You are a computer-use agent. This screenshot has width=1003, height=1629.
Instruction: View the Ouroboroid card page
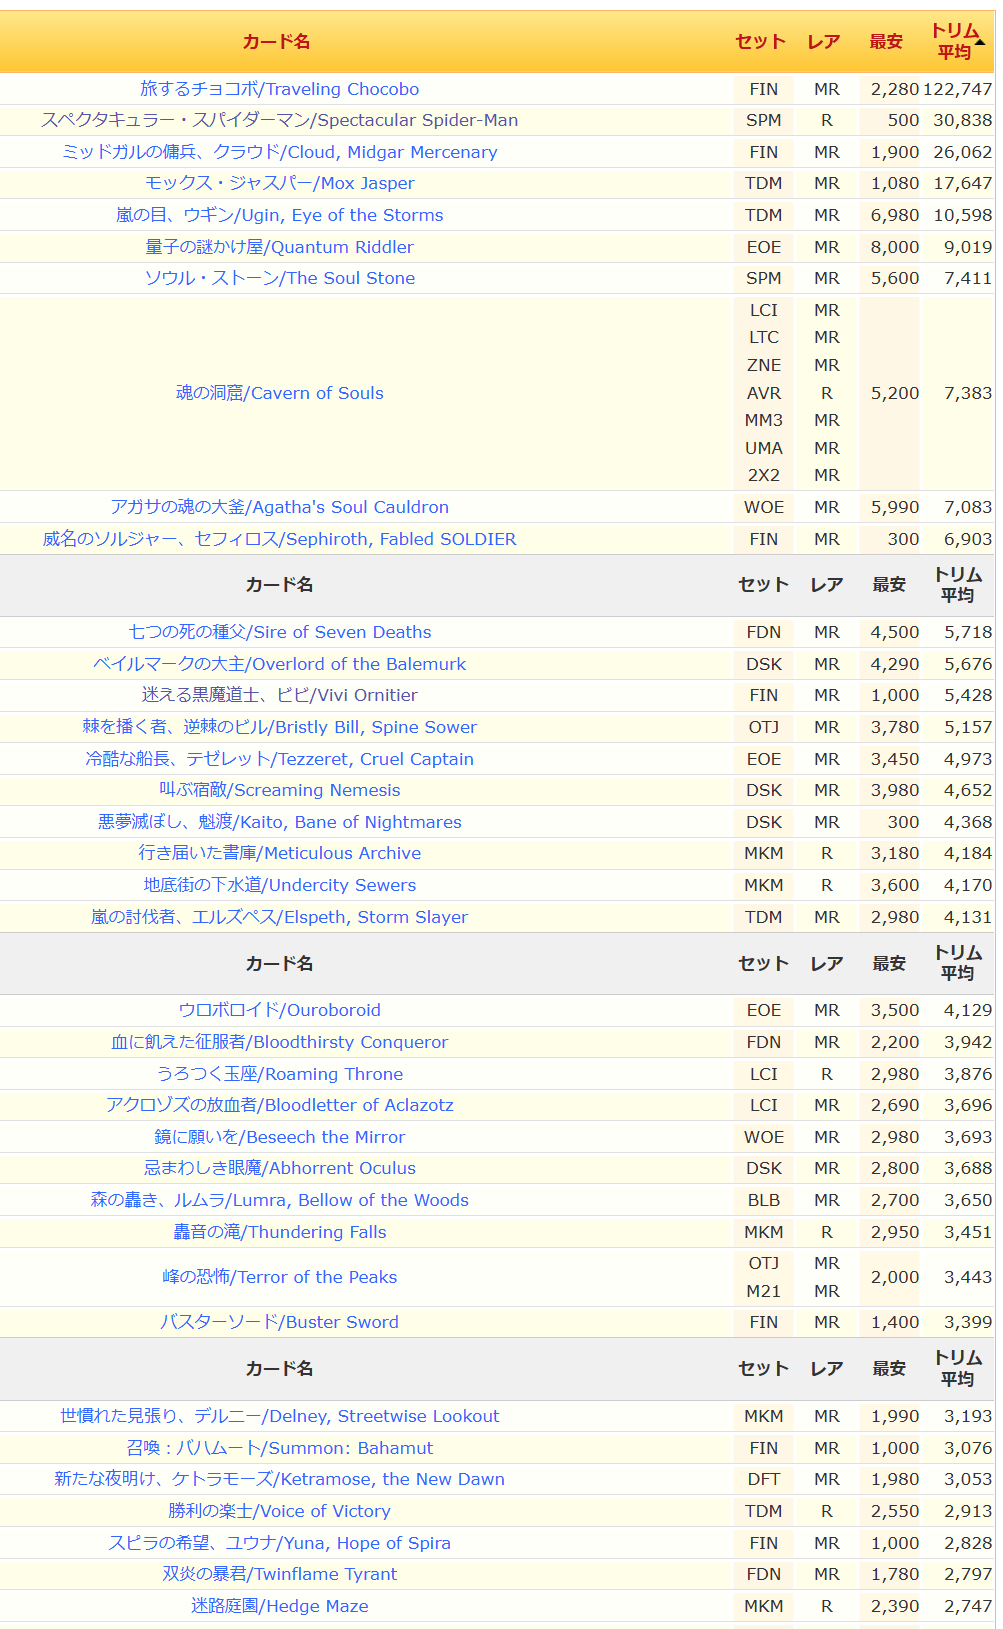(279, 1010)
